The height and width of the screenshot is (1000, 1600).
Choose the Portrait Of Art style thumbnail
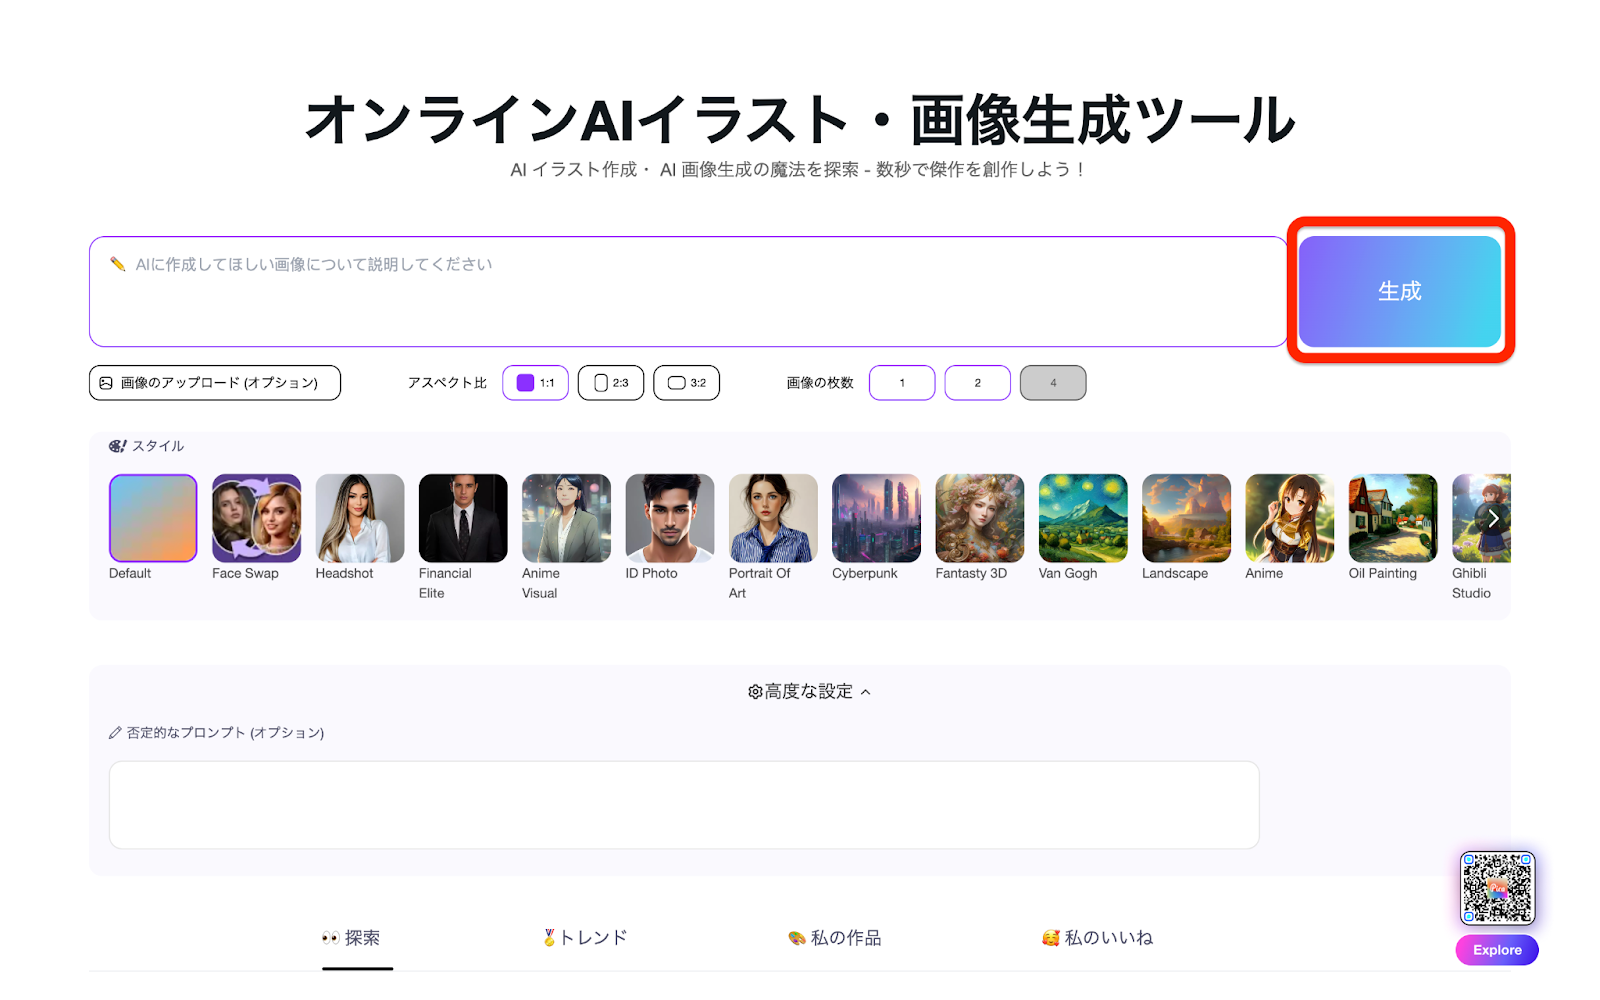(773, 518)
